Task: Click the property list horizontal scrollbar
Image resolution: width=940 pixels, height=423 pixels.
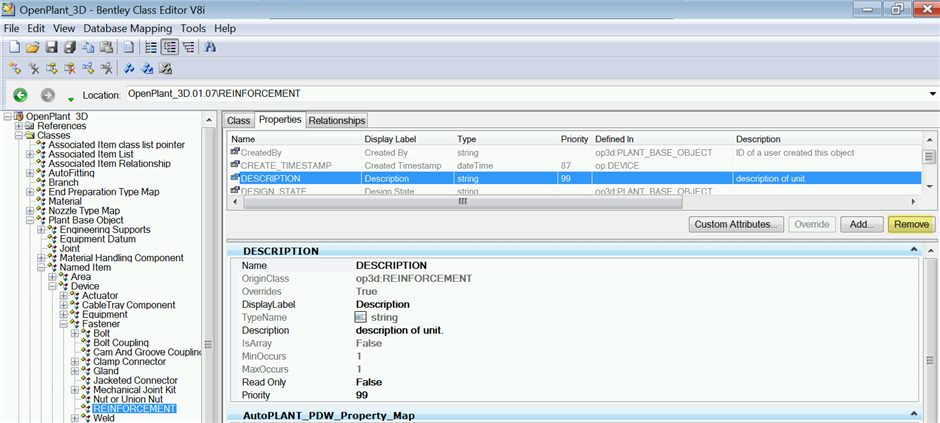Action: (463, 202)
